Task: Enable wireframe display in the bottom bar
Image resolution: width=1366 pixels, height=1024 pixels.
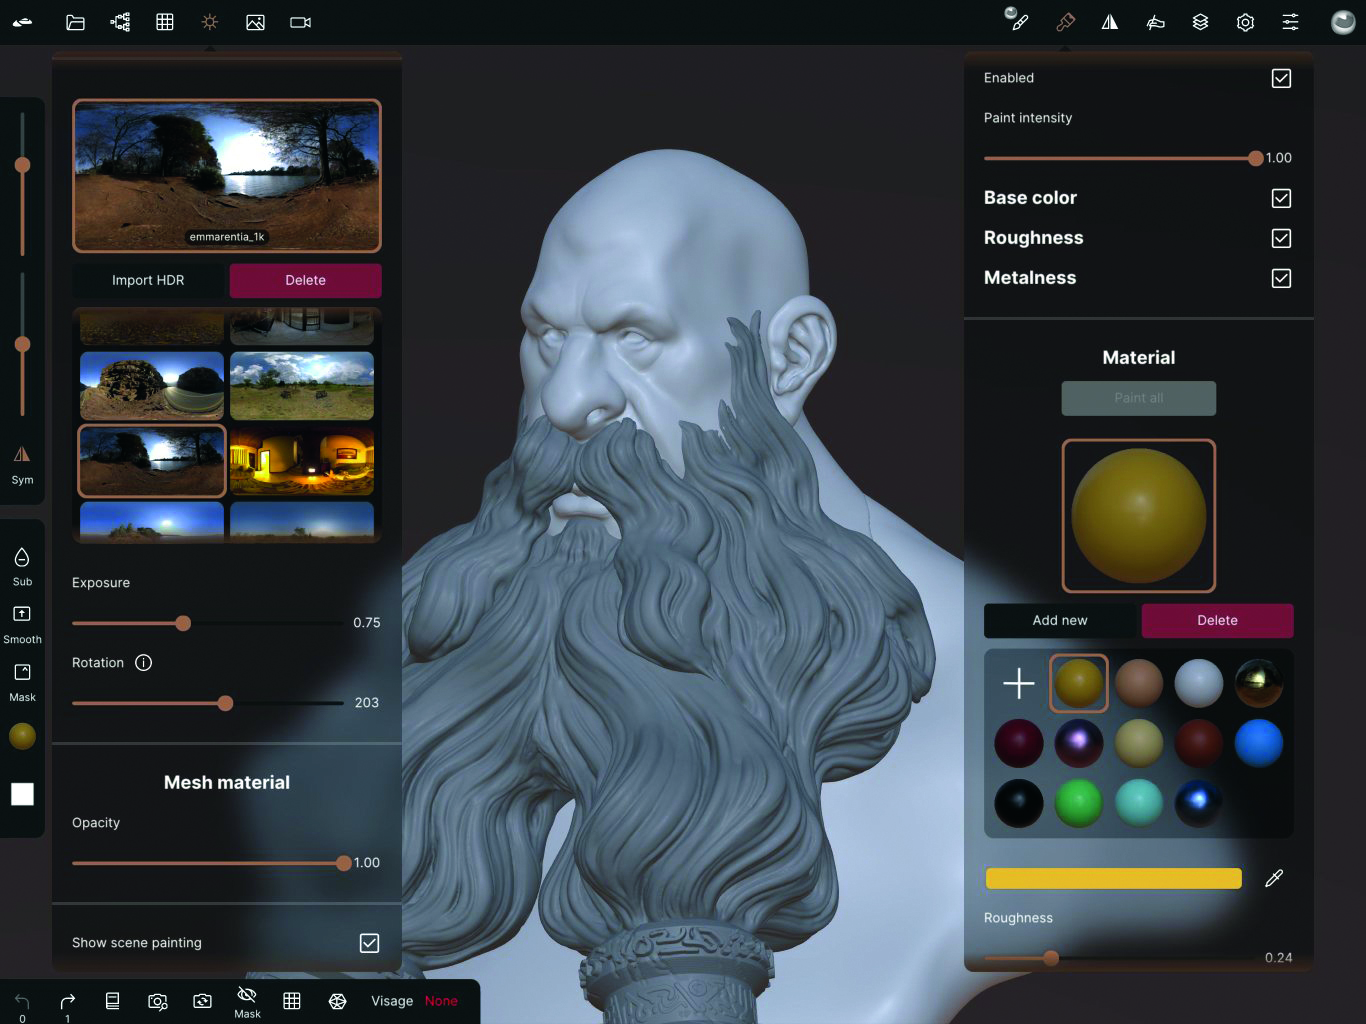Action: [x=292, y=1000]
